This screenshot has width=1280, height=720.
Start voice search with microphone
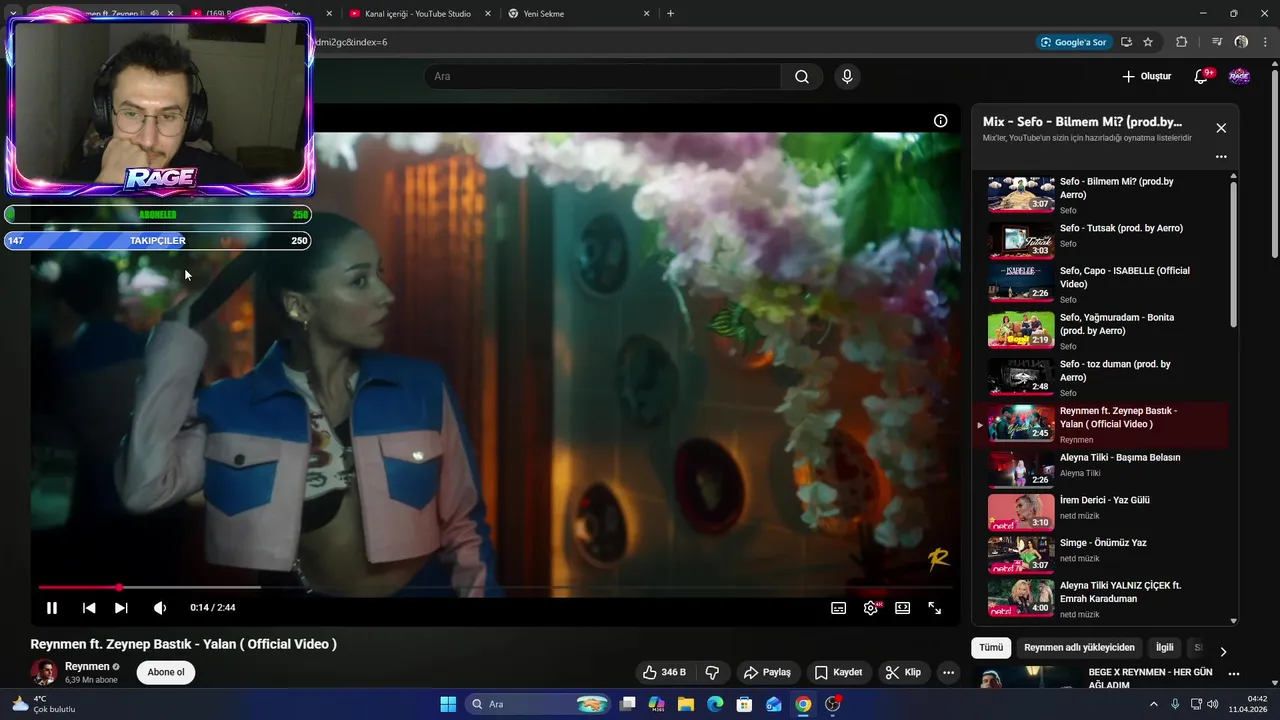coord(847,77)
